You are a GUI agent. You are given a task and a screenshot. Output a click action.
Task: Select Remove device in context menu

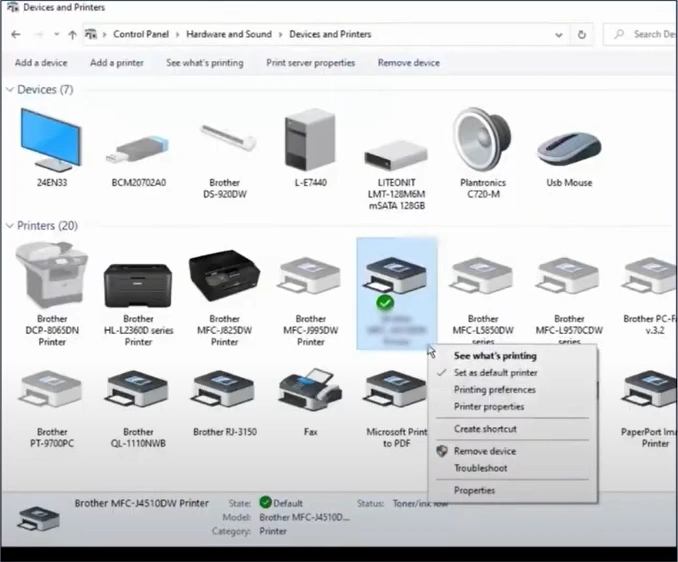(484, 451)
